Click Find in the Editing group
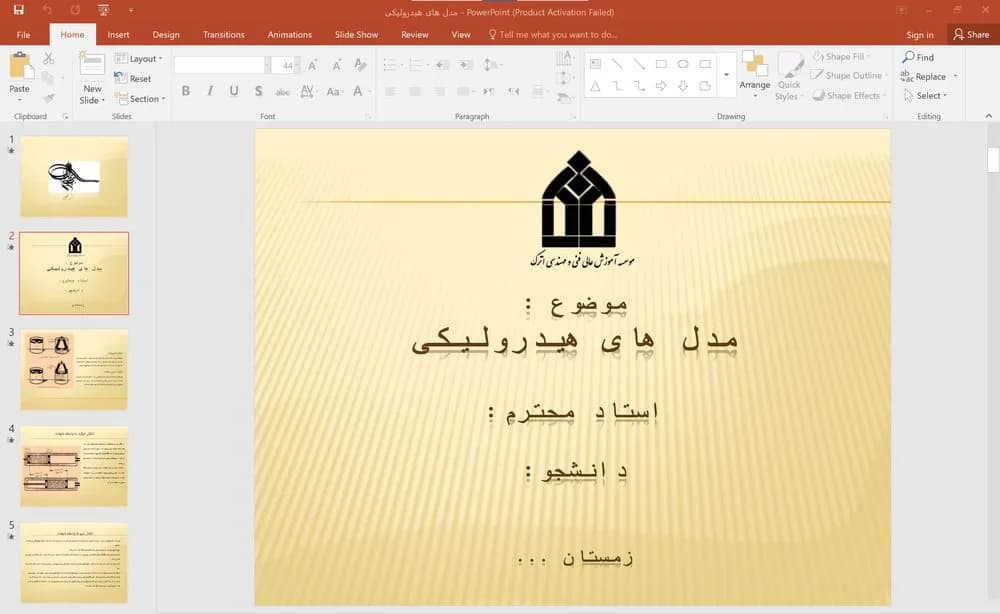The width and height of the screenshot is (1000, 614). click(x=918, y=57)
